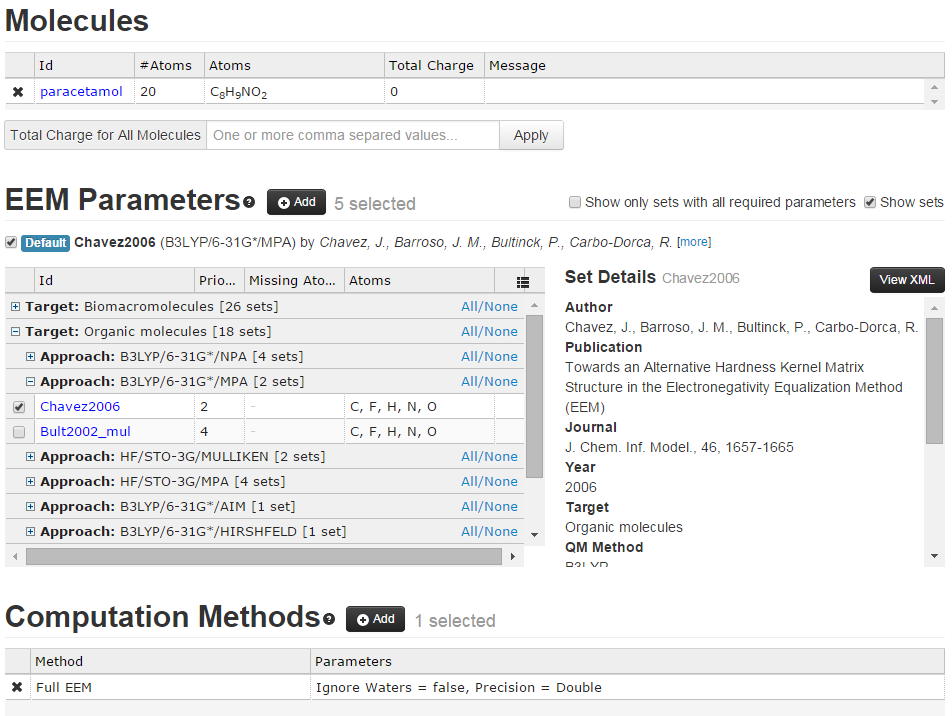
Task: Click the parameter sets vertical scrollbar thumb
Action: [534, 397]
